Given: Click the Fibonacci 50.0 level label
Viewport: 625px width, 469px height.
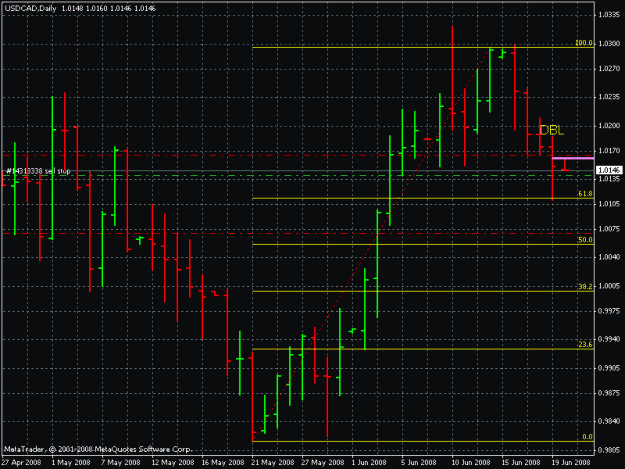Looking at the screenshot, I should [x=585, y=240].
